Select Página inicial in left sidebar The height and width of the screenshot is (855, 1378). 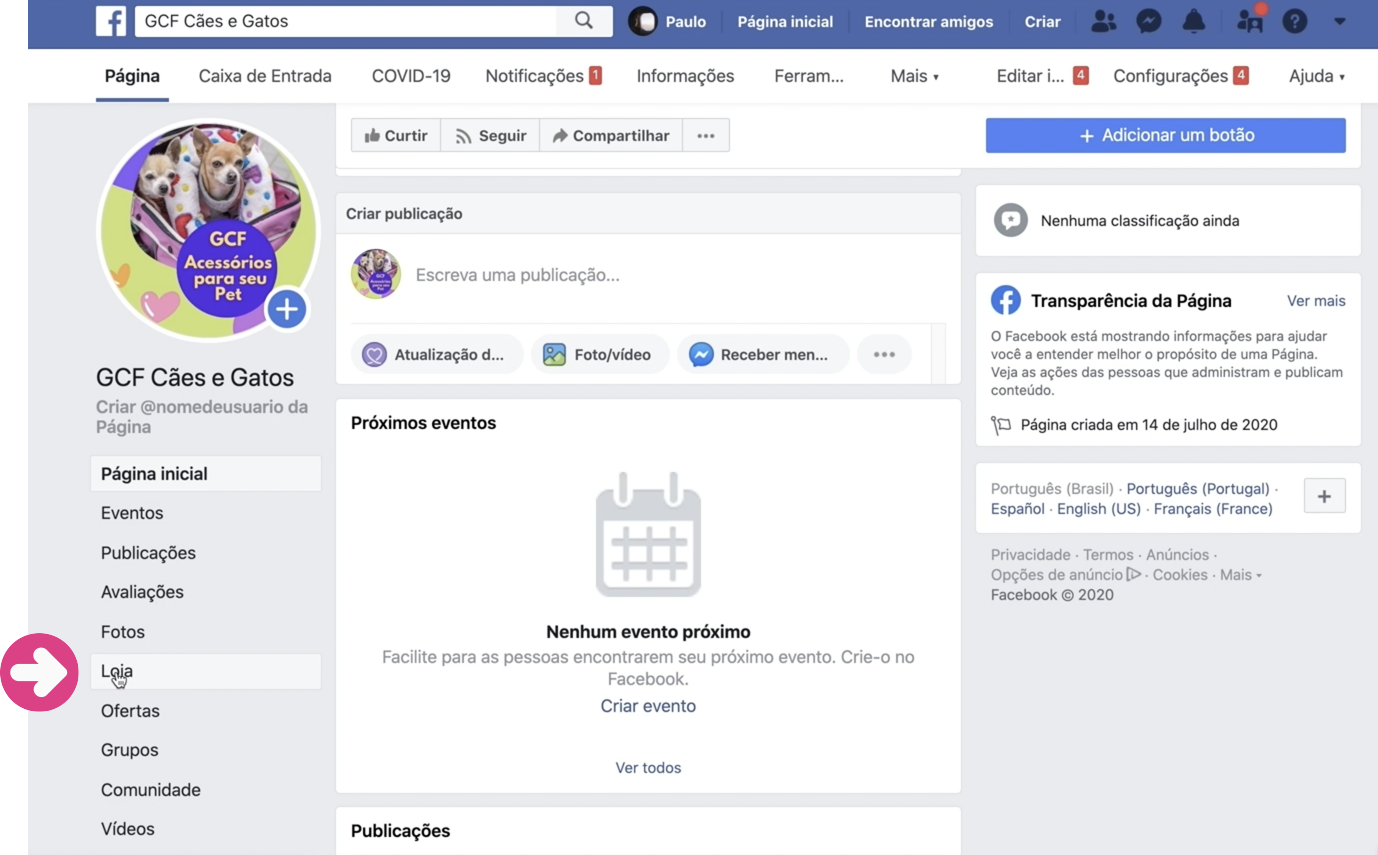pos(206,474)
